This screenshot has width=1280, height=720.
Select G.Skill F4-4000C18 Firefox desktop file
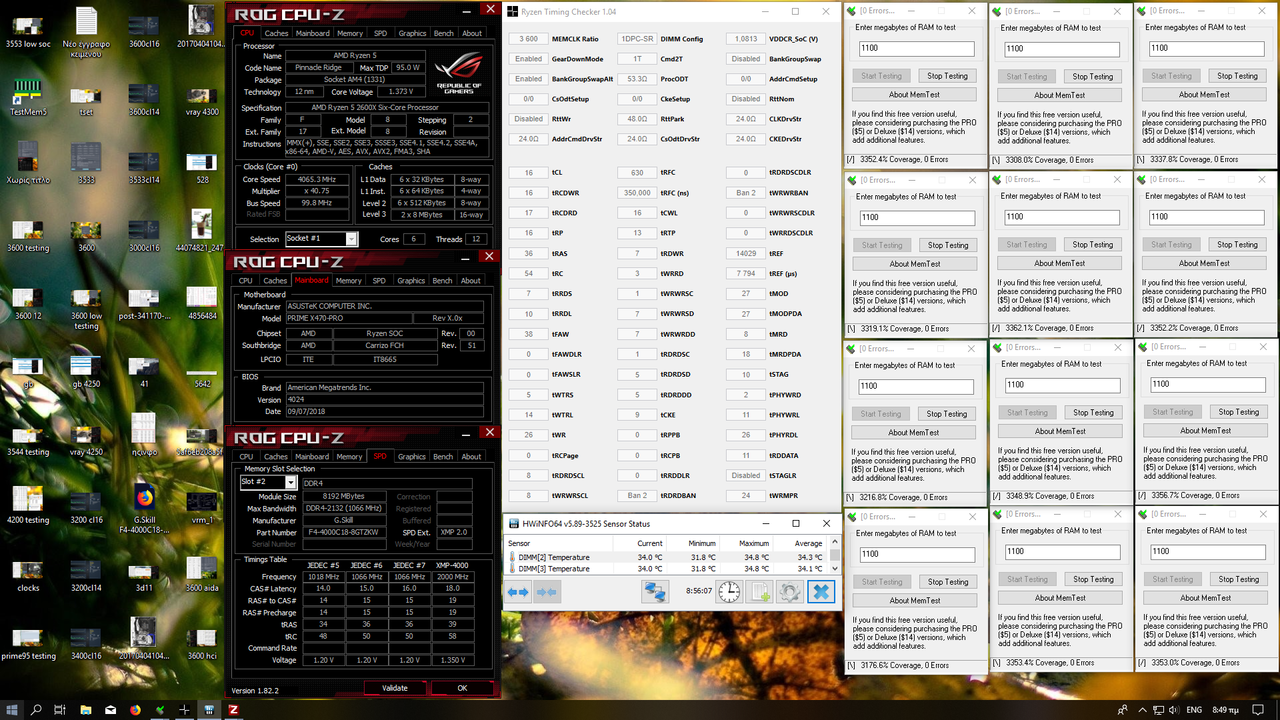coord(144,508)
